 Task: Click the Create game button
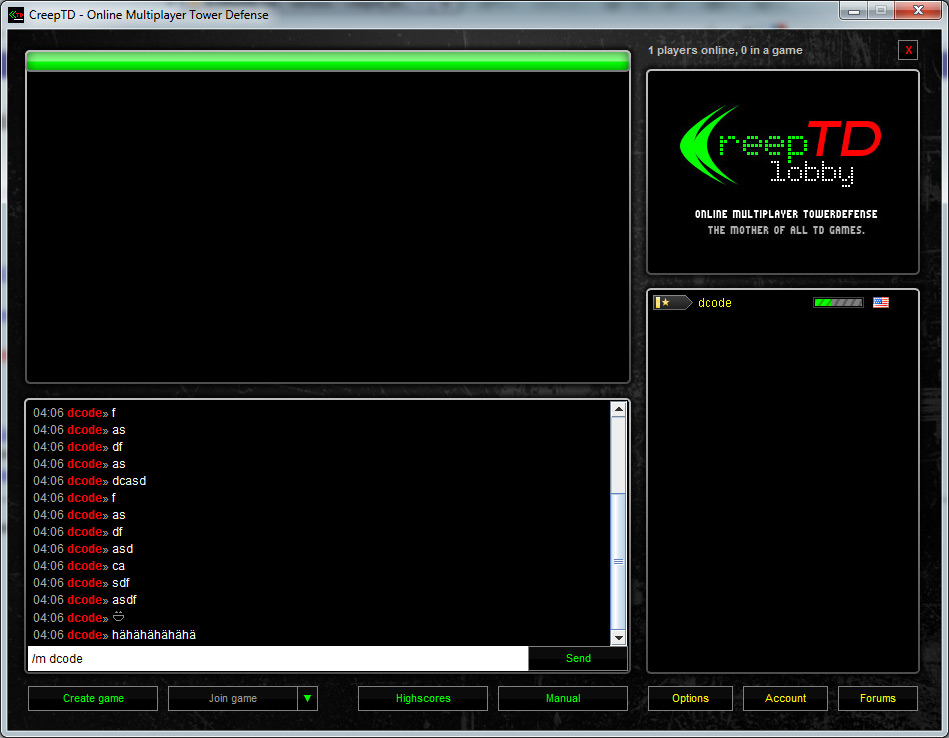coord(93,698)
